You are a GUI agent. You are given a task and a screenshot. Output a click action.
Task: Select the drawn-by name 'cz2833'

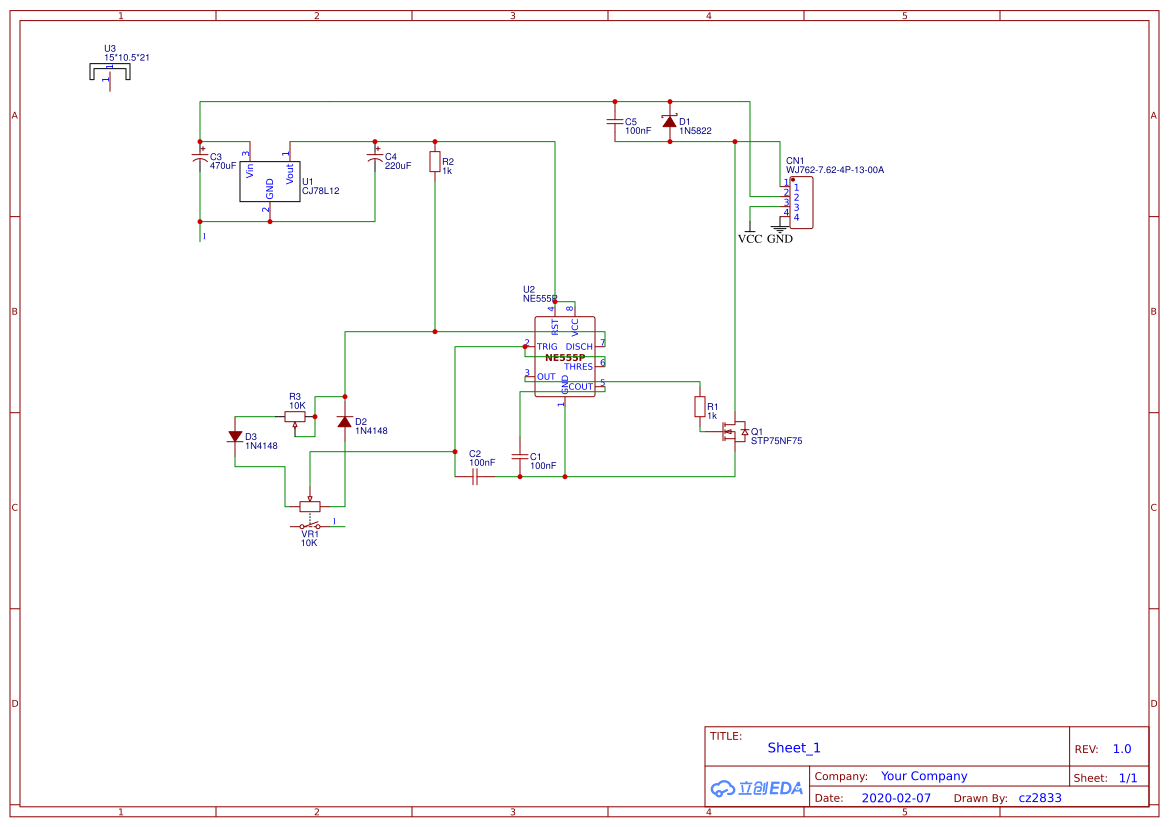1040,798
